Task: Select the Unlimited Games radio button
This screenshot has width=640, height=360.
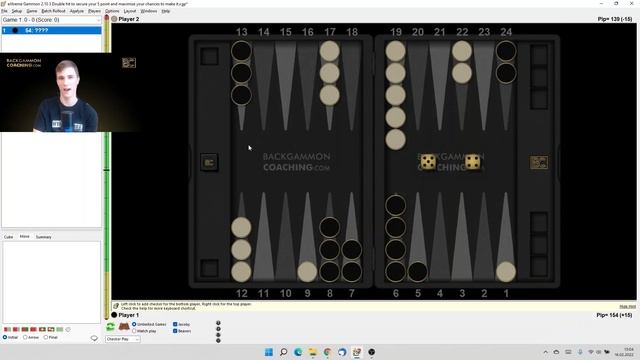Action: click(134, 324)
